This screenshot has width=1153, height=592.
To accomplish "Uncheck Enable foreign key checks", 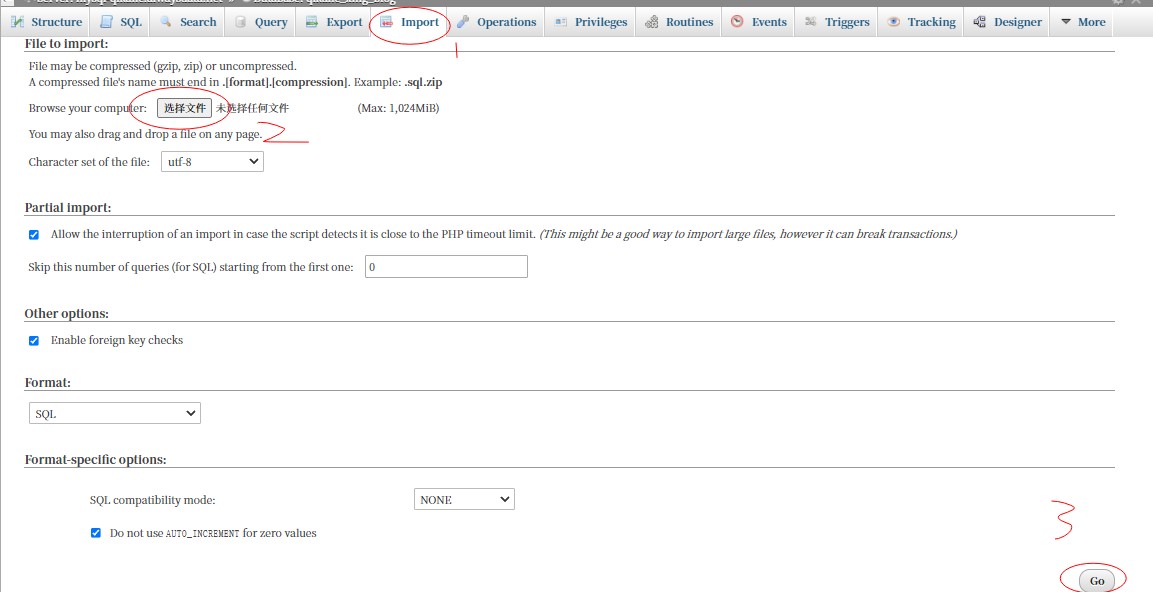I will pos(34,340).
